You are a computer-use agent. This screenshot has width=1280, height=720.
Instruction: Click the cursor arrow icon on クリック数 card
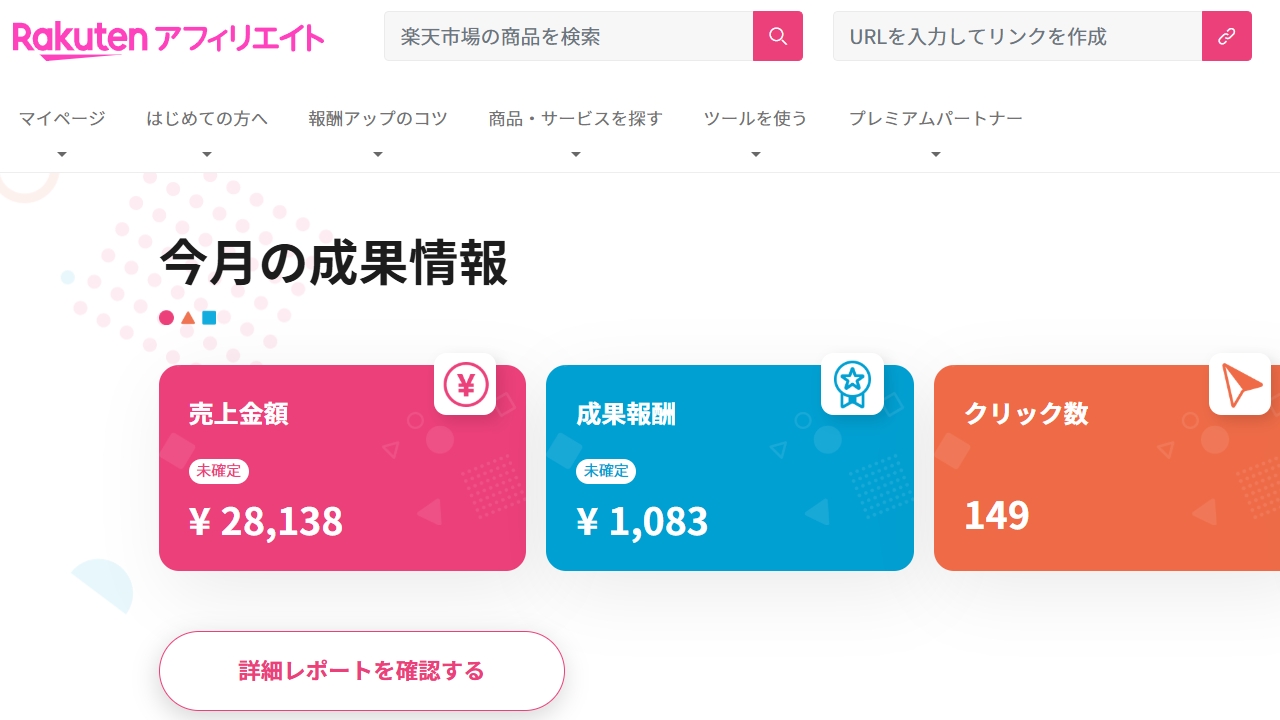(1240, 384)
